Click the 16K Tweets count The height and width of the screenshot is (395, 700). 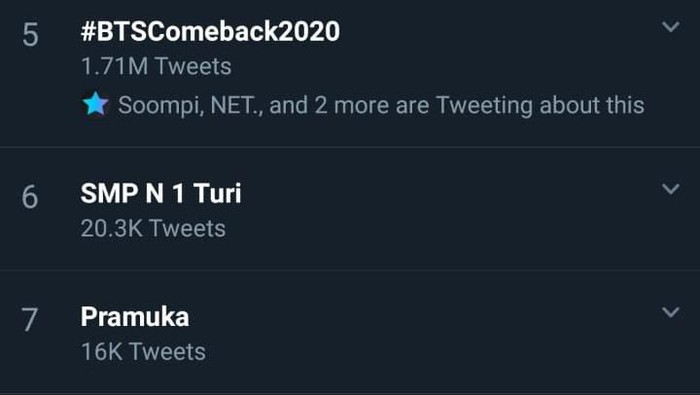(x=143, y=352)
